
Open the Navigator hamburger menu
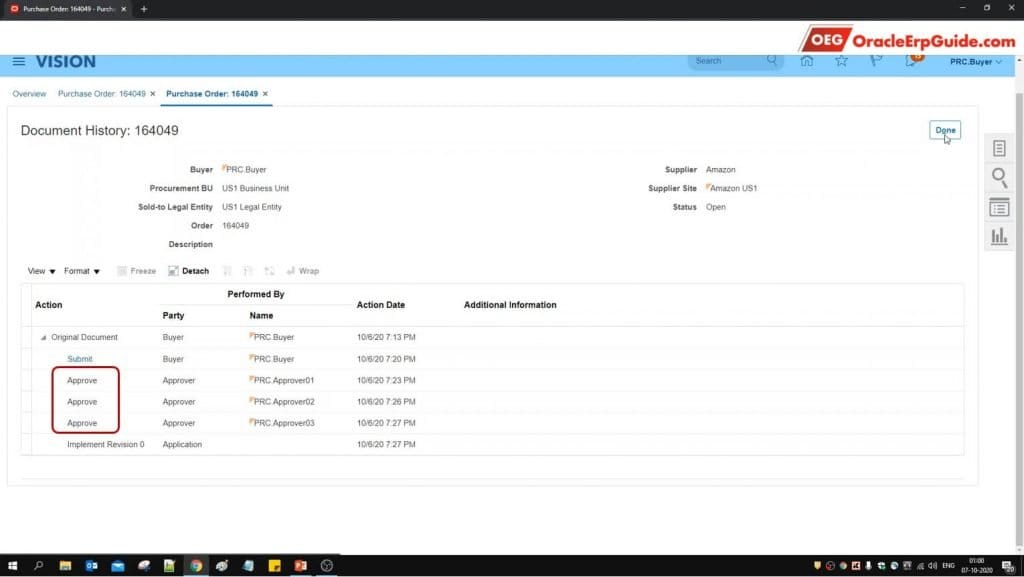point(18,61)
